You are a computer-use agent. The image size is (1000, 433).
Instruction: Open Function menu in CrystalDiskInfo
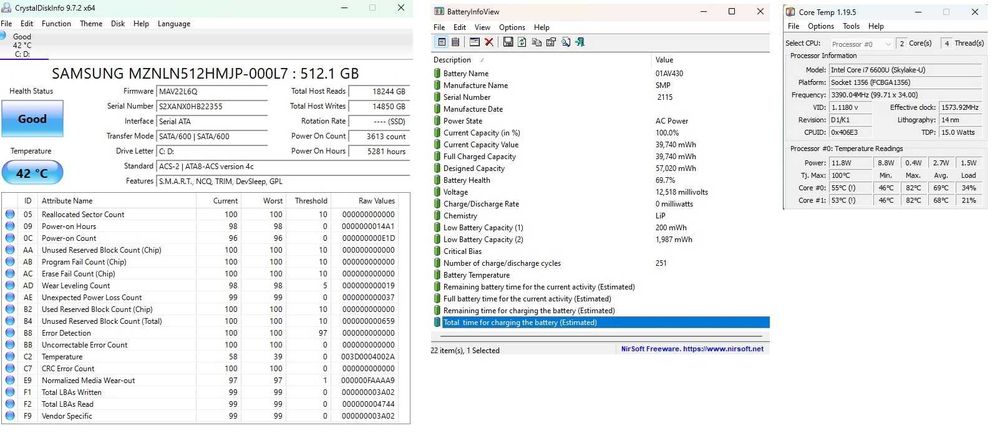pyautogui.click(x=56, y=24)
